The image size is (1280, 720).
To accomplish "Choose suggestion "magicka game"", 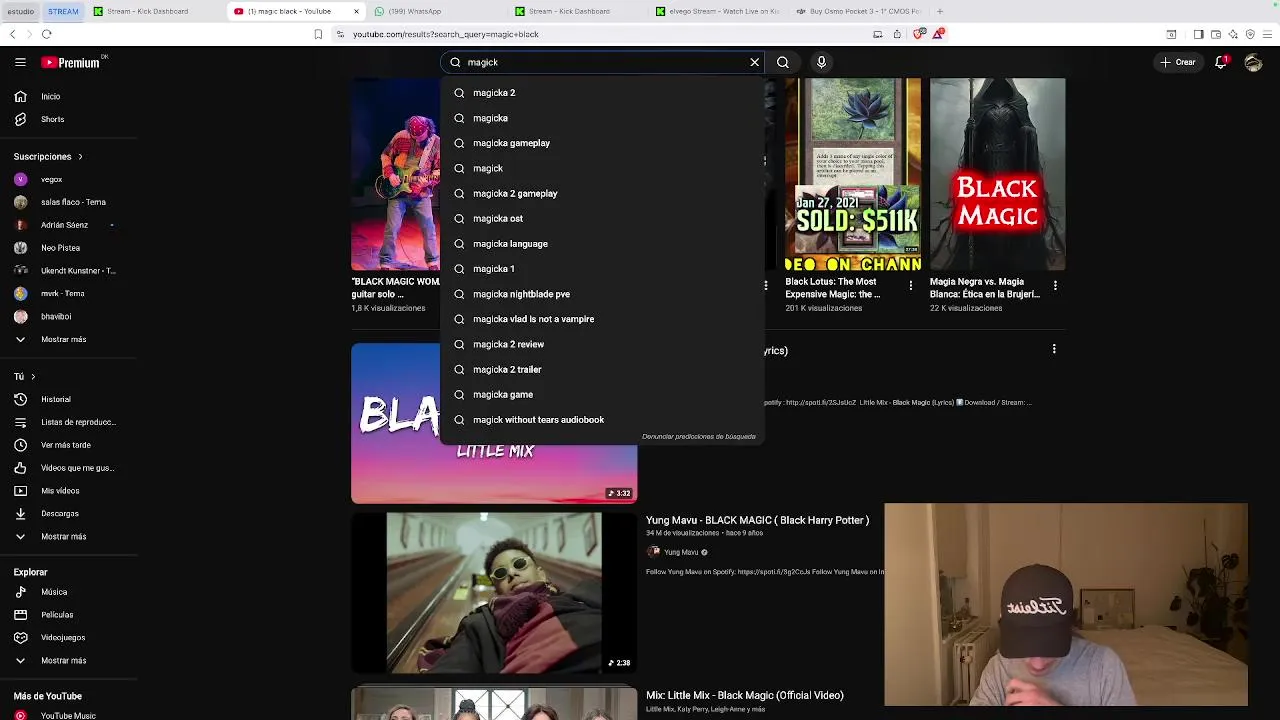I will pyautogui.click(x=602, y=394).
